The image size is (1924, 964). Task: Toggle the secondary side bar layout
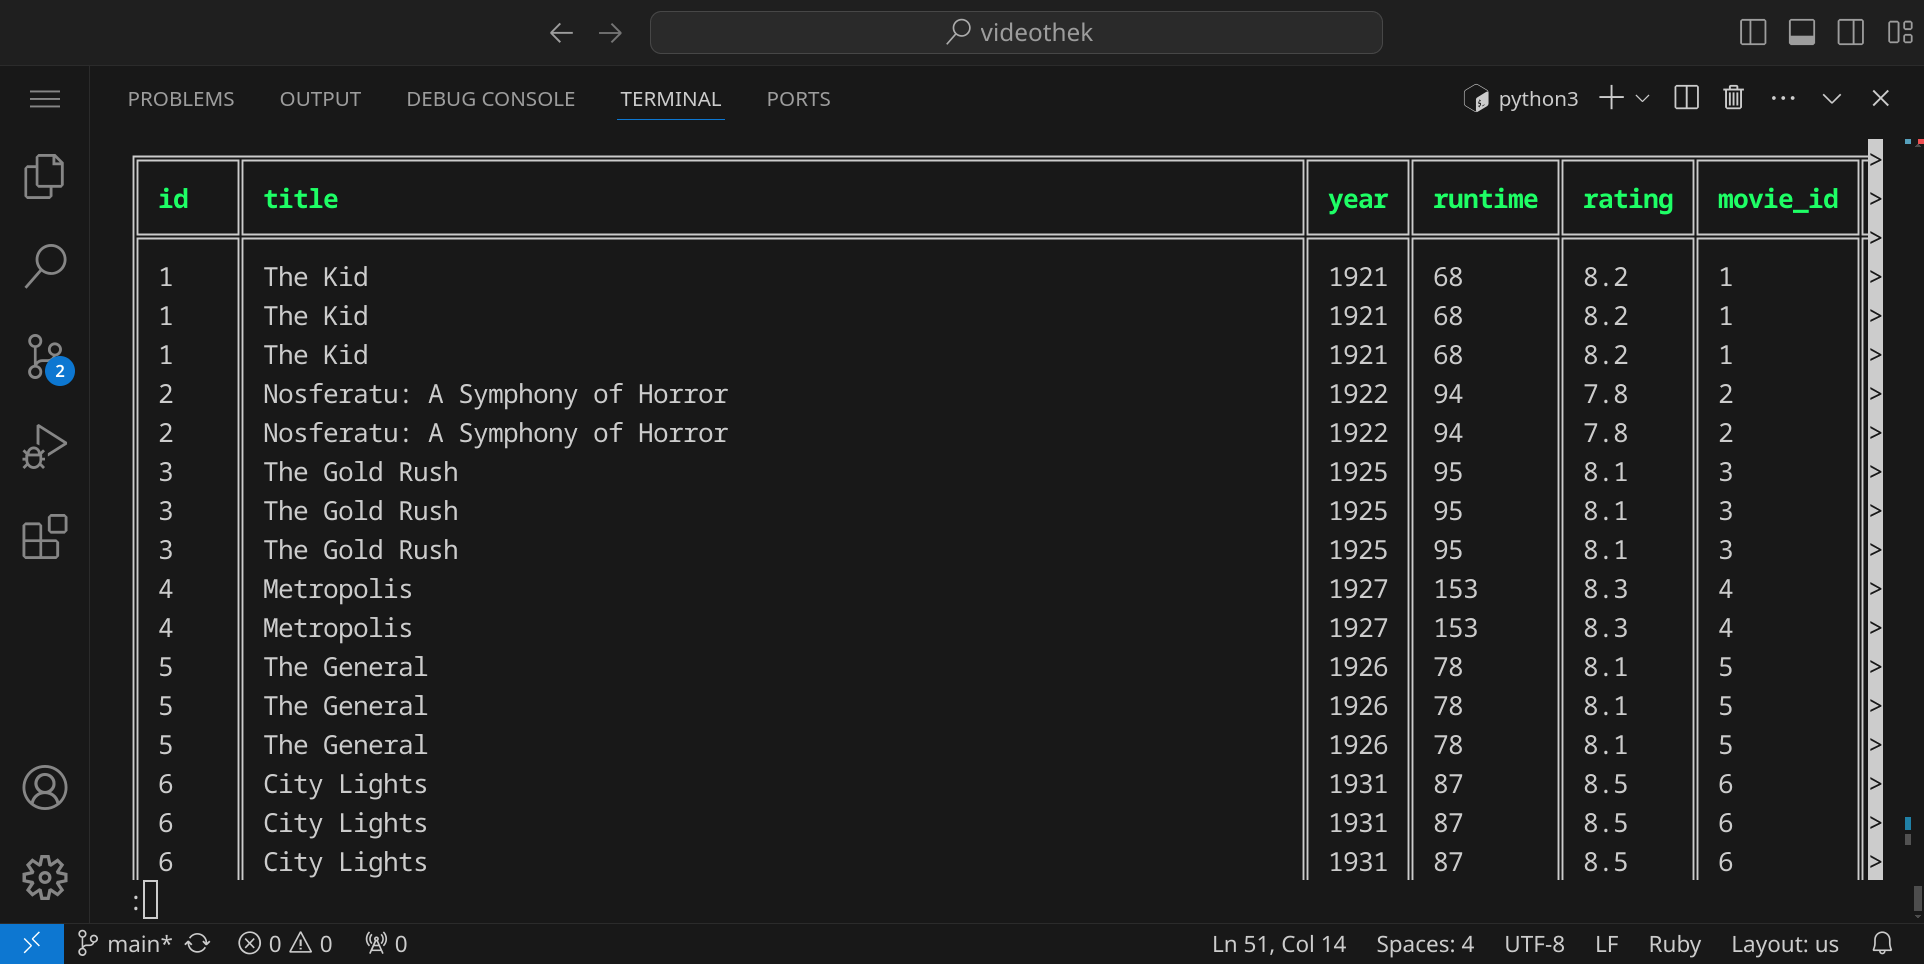[x=1850, y=33]
